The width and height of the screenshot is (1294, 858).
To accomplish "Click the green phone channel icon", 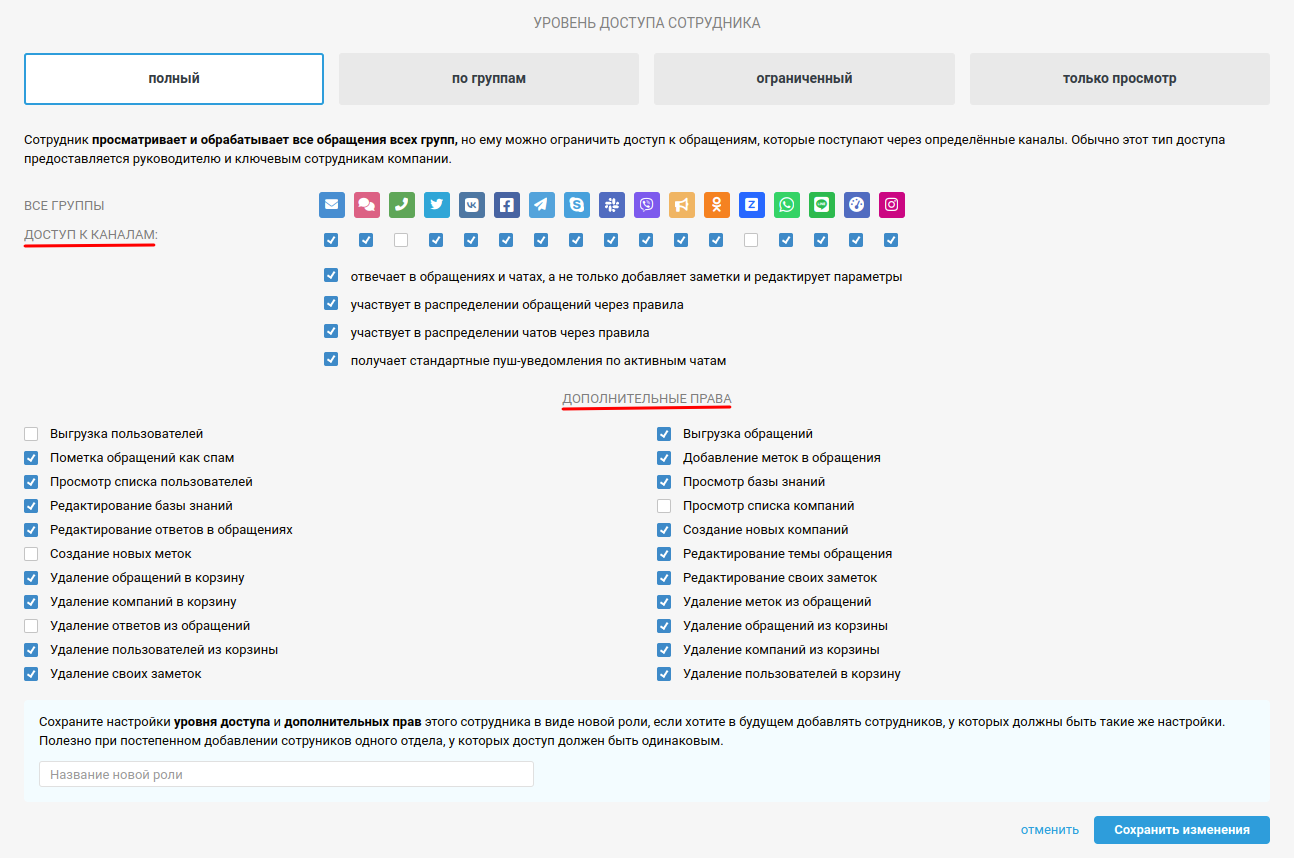I will point(402,205).
